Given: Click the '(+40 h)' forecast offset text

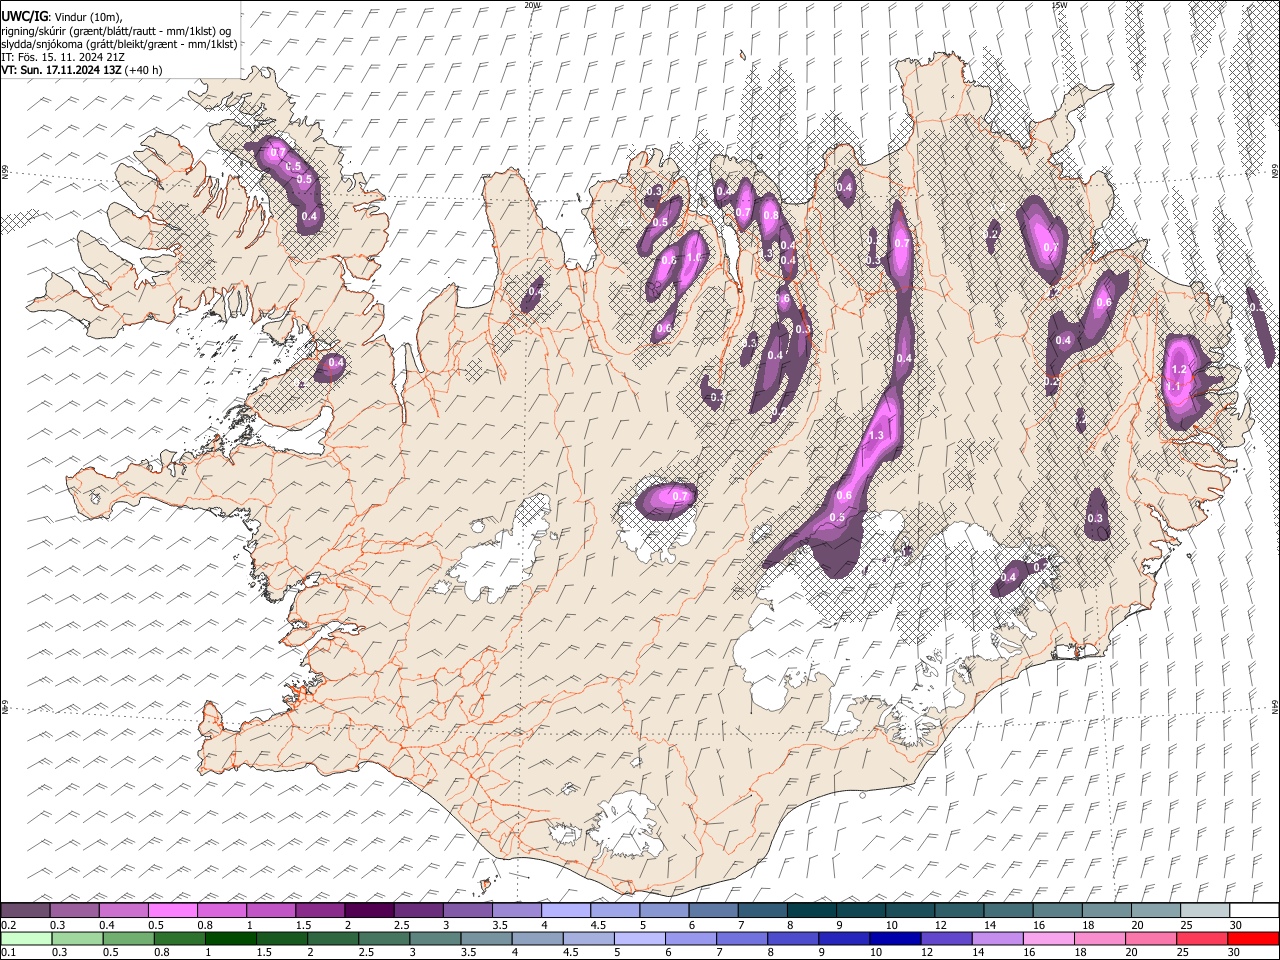Looking at the screenshot, I should pyautogui.click(x=144, y=70).
